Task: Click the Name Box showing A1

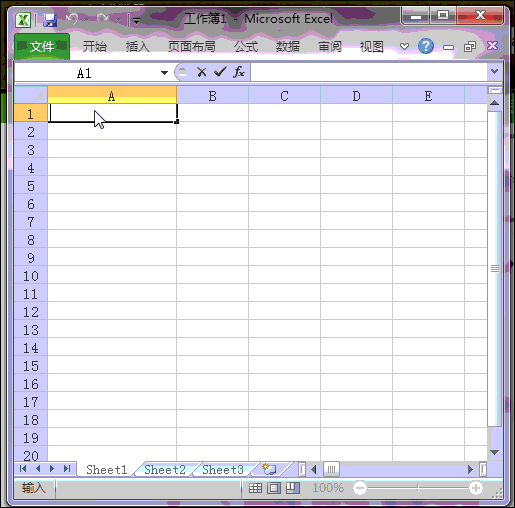Action: [x=85, y=73]
